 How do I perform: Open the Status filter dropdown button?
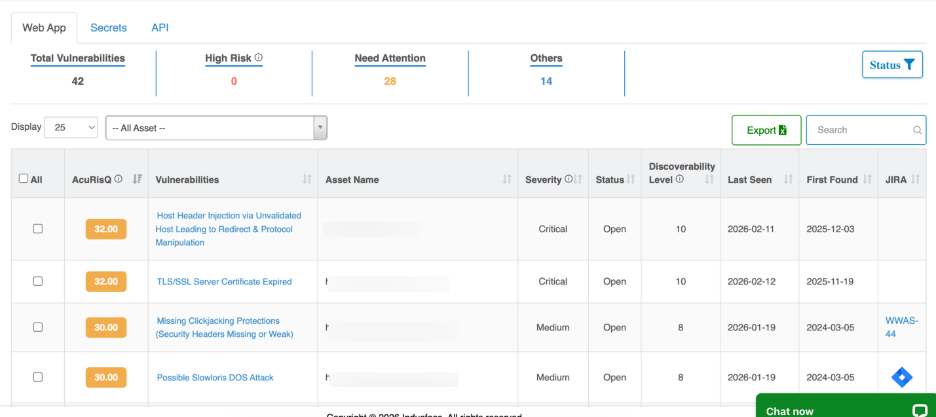click(x=892, y=65)
